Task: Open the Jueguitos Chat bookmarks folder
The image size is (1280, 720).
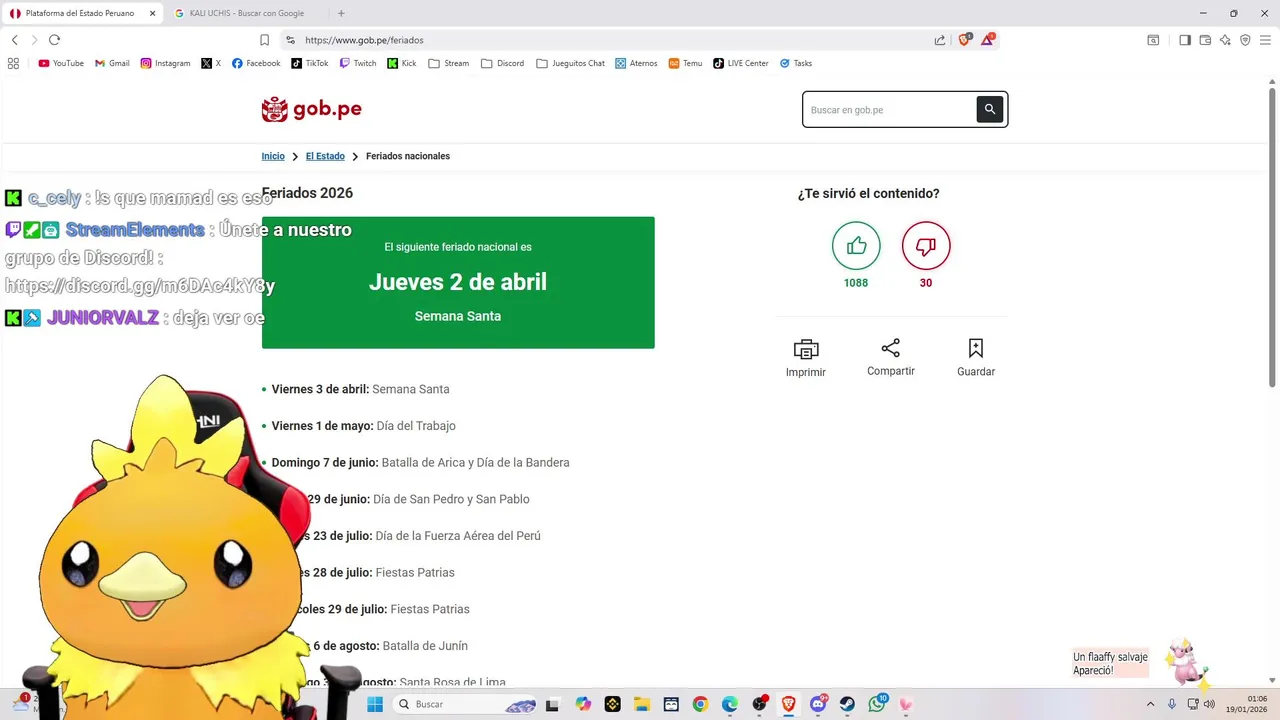Action: (571, 63)
